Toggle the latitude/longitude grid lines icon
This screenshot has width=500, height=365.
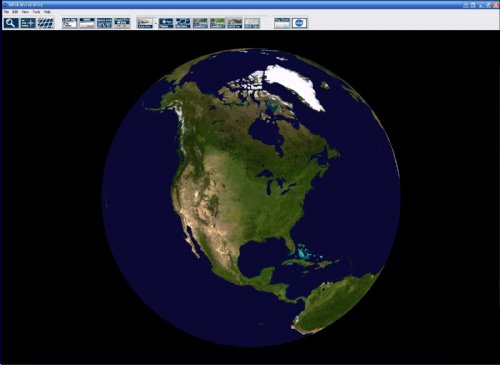[x=45, y=23]
